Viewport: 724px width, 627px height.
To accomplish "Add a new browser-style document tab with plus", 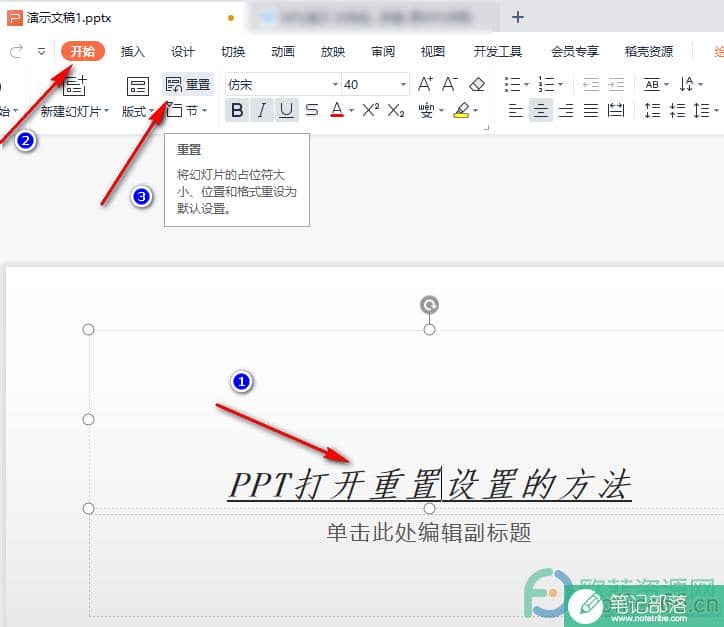I will pos(518,18).
